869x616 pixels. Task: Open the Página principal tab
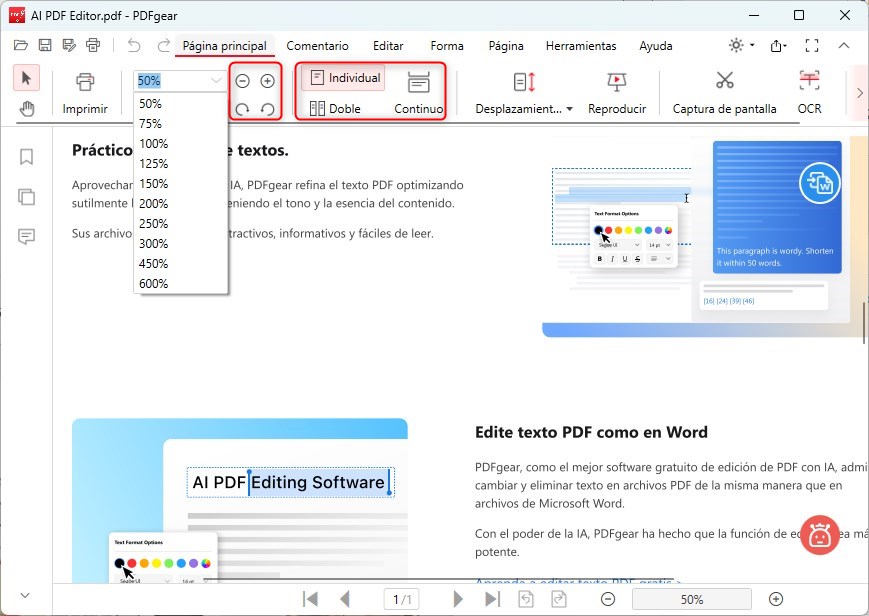224,45
